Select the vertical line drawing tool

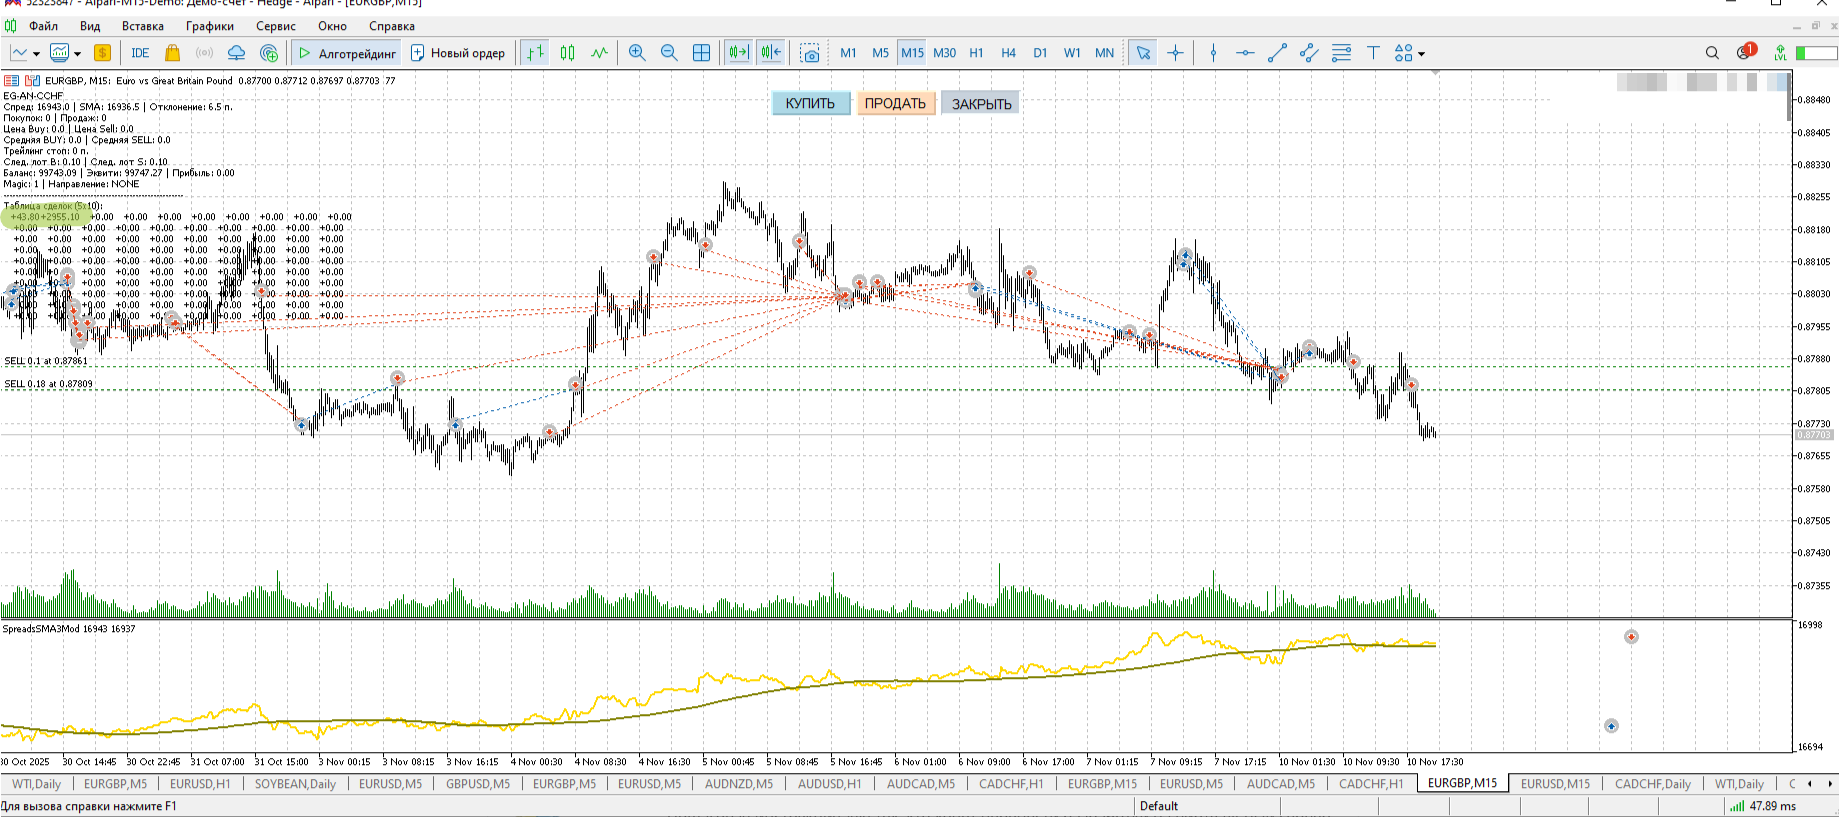(1213, 53)
